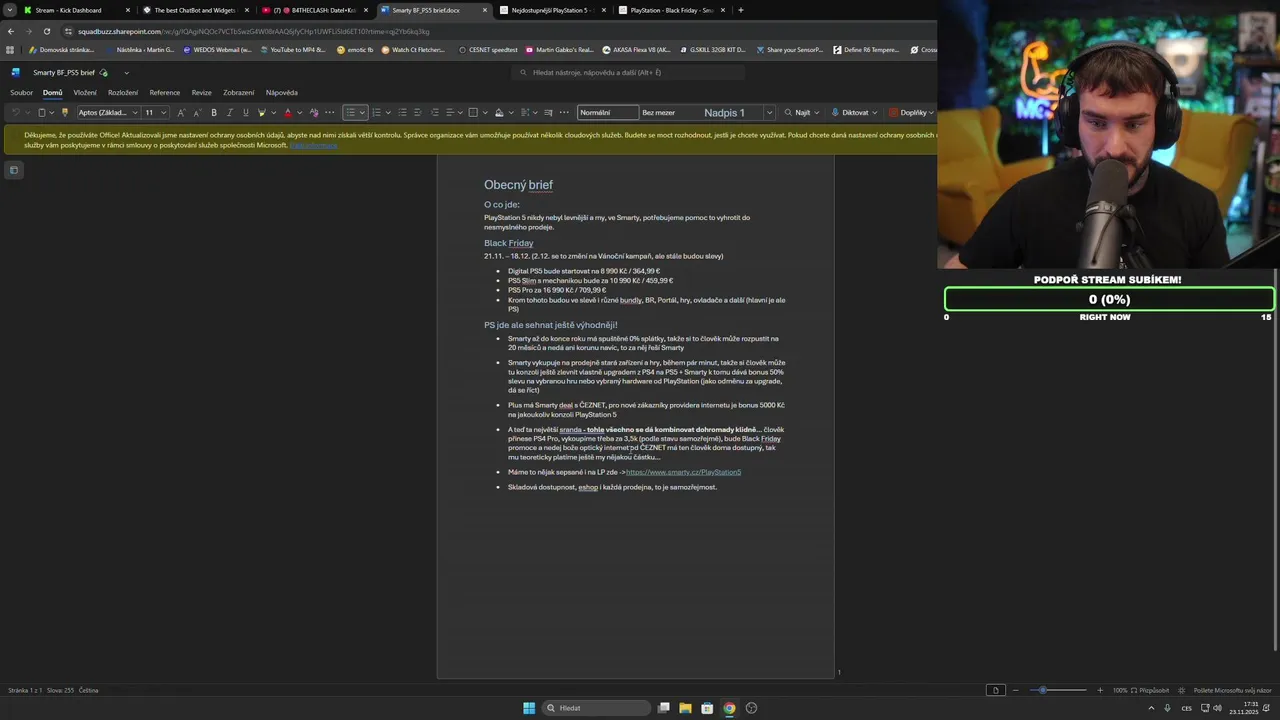1280x720 pixels.
Task: Reload the browser page
Action: pyautogui.click(x=46, y=31)
